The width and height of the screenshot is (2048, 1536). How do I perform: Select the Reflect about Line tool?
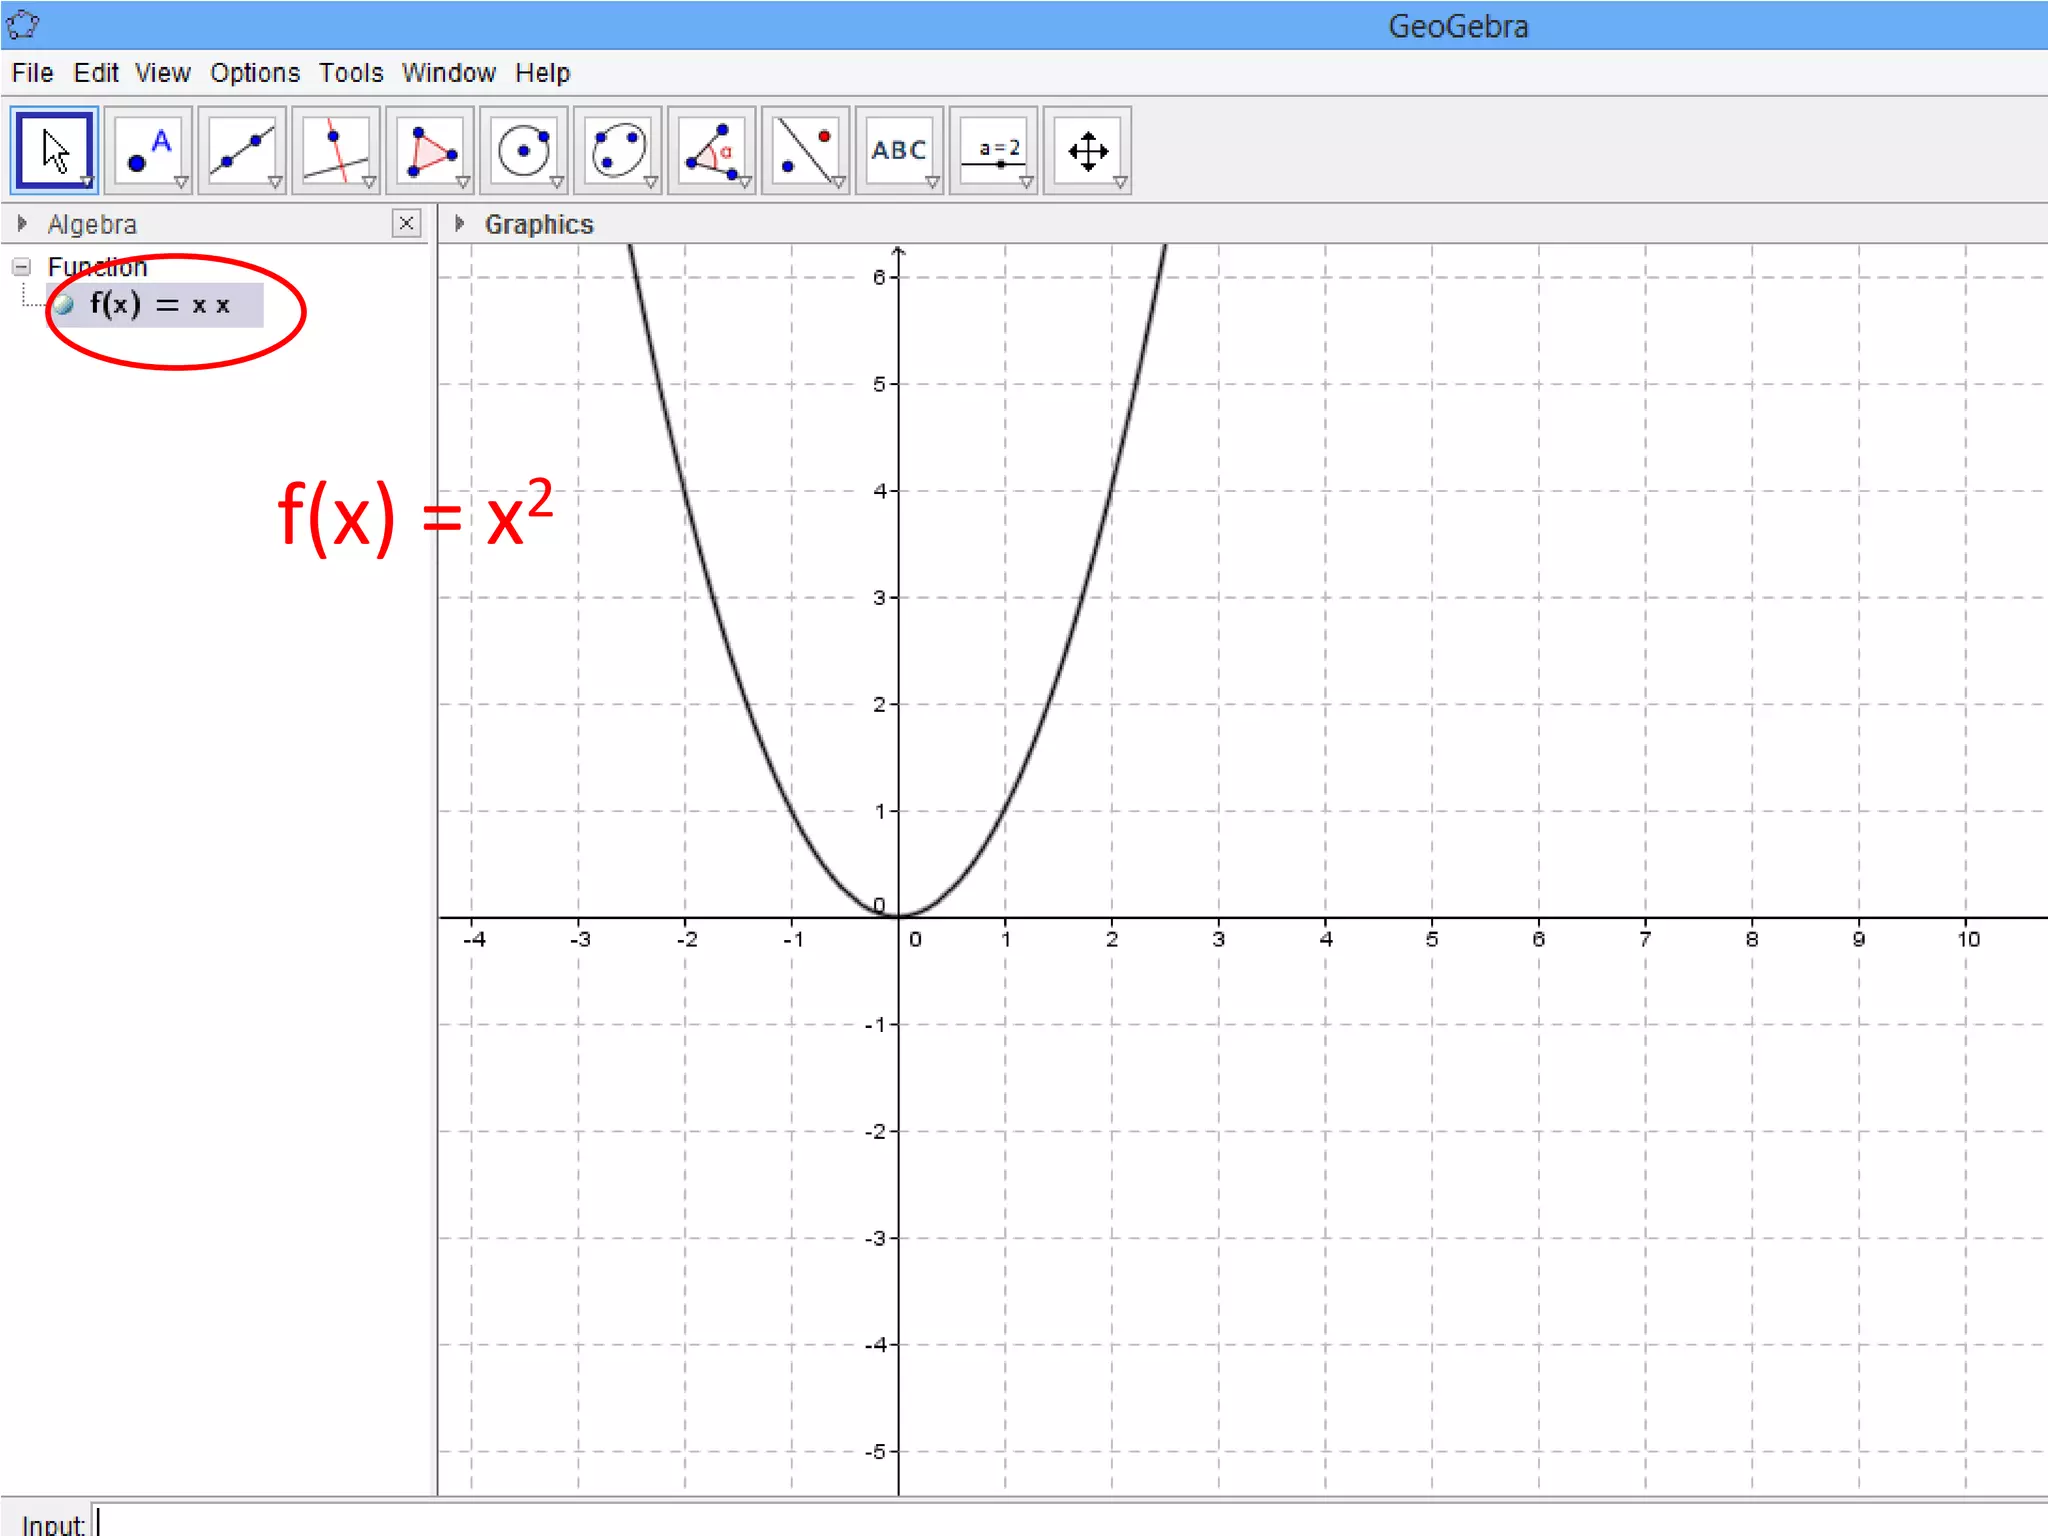coord(806,151)
